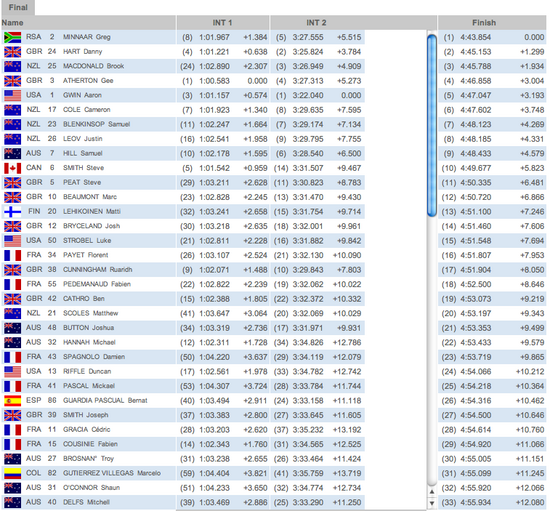Click the New Zealand flag beside MACDONALD Brook
Viewport: 550px width, 511px height.
pos(12,66)
